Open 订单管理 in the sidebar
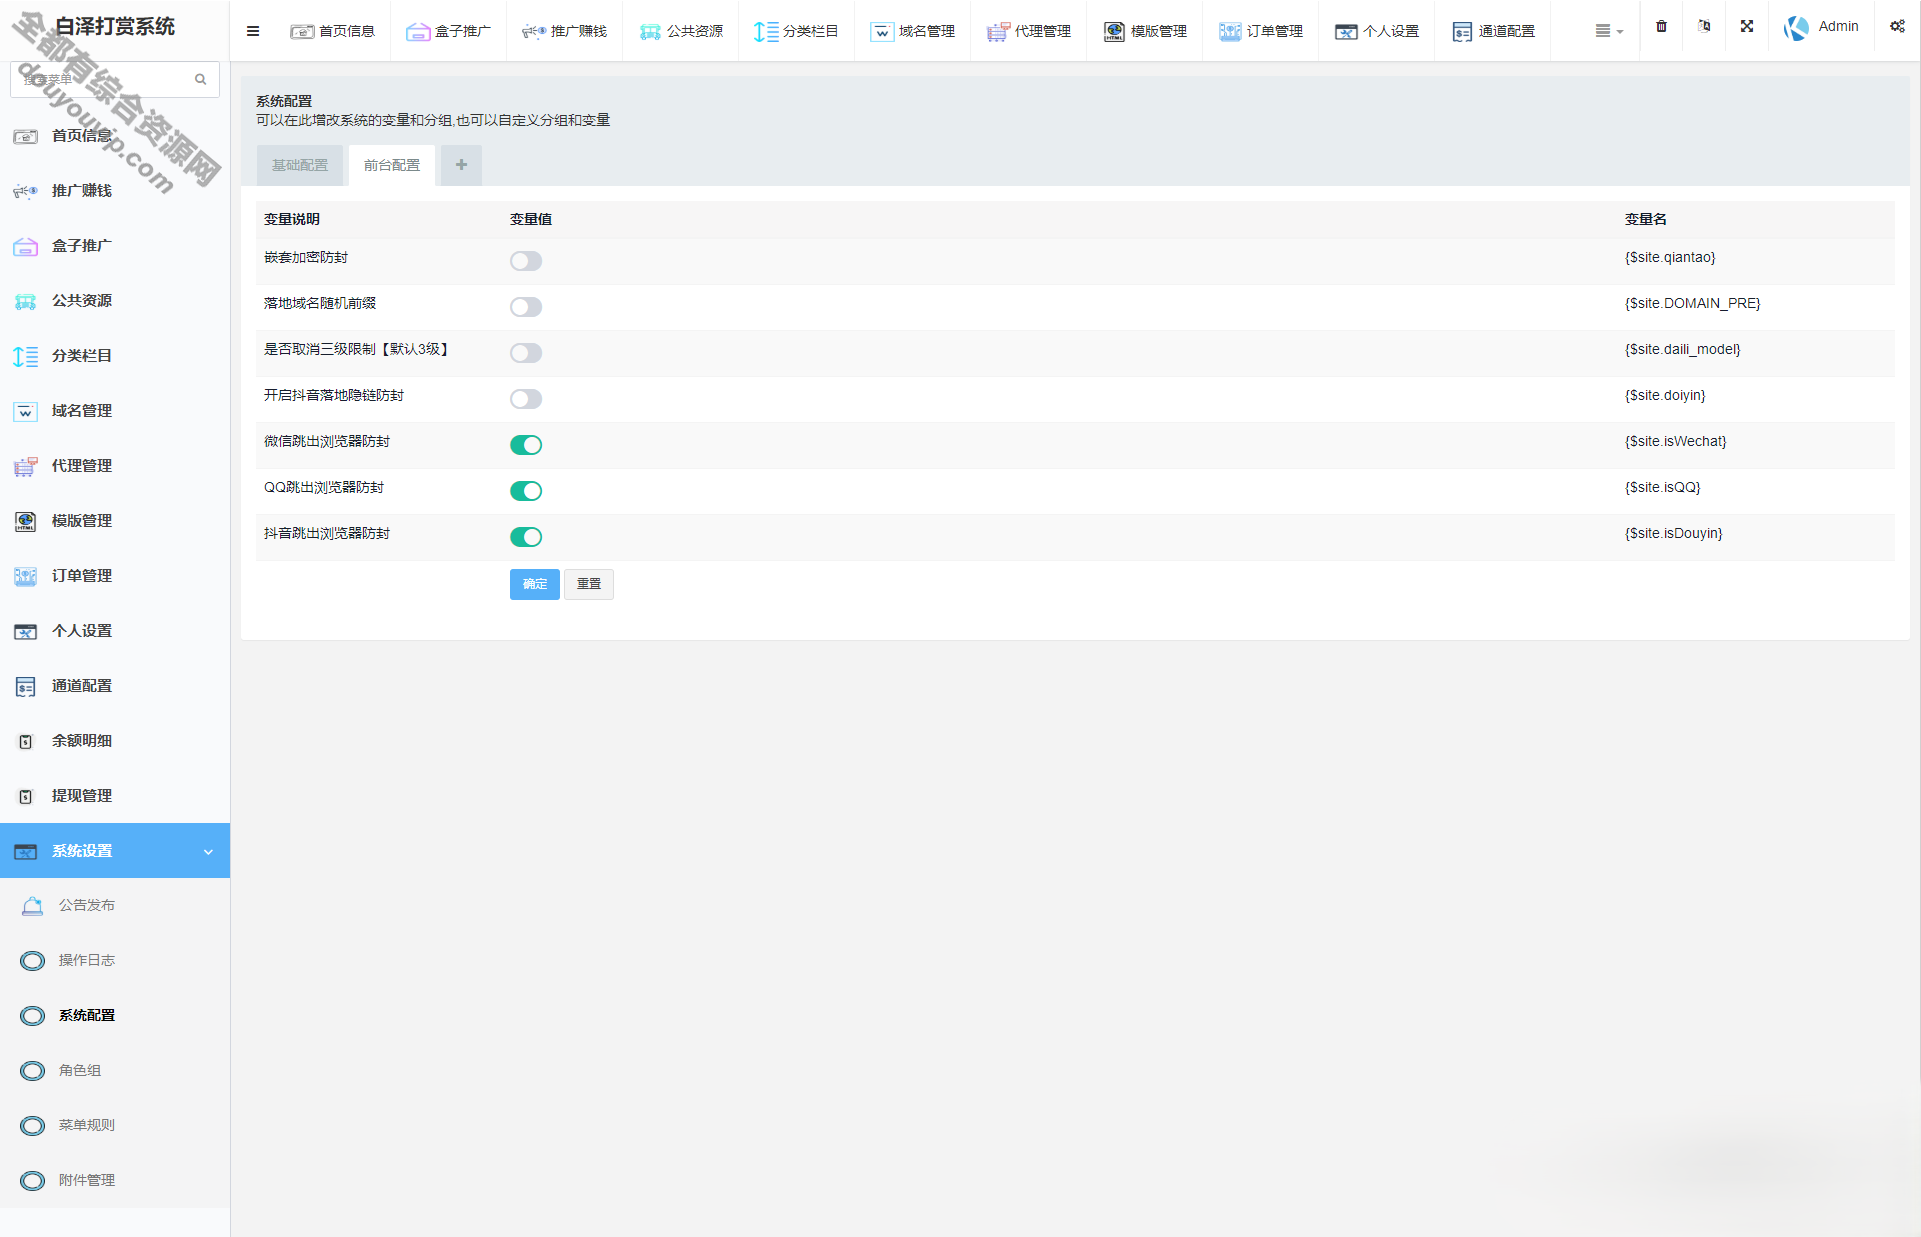The width and height of the screenshot is (1921, 1237). pos(115,576)
